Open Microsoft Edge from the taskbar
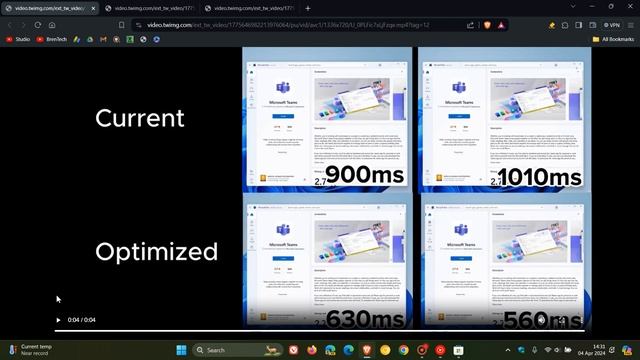The height and width of the screenshot is (360, 640). 349,350
